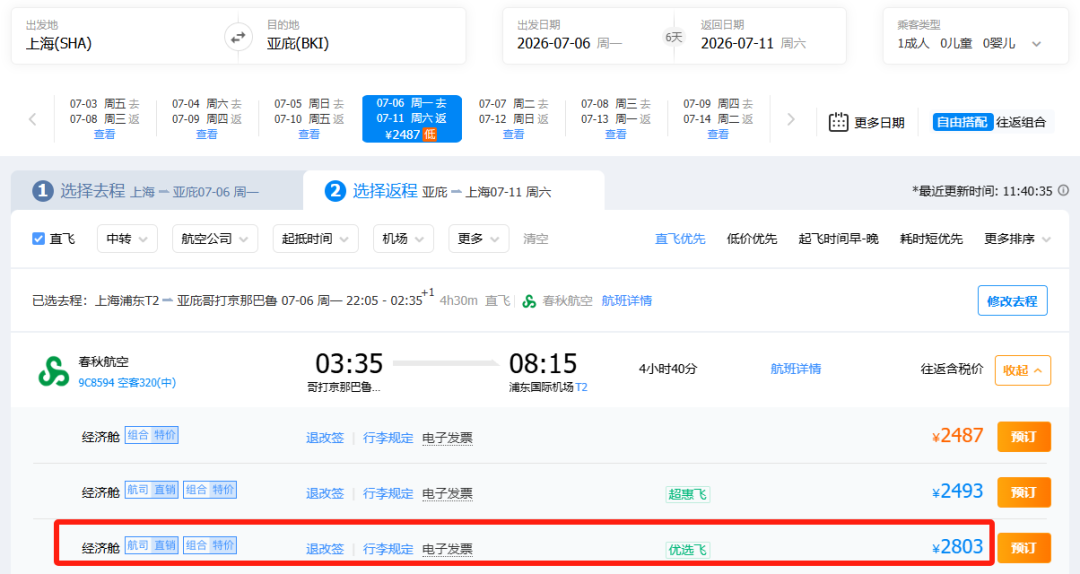Open 行李规定 for ¥2487 fare
Image resolution: width=1080 pixels, height=574 pixels.
click(388, 438)
